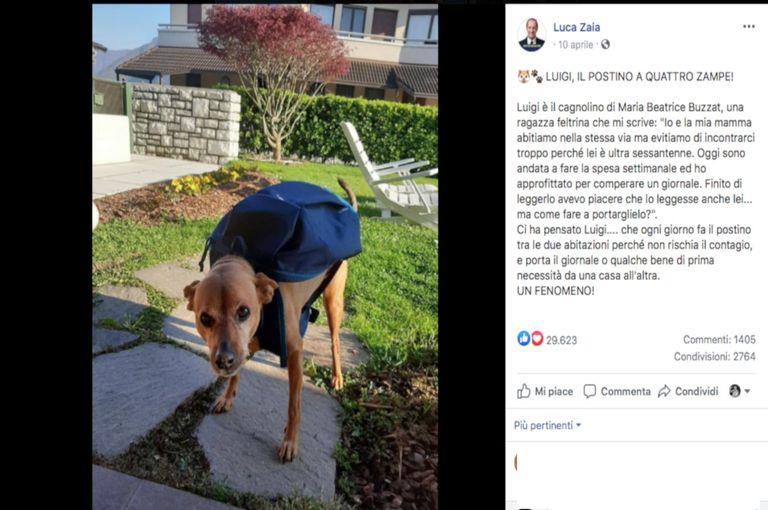This screenshot has height=510, width=768.
Task: Click the blue Like reaction icon
Action: click(x=524, y=338)
